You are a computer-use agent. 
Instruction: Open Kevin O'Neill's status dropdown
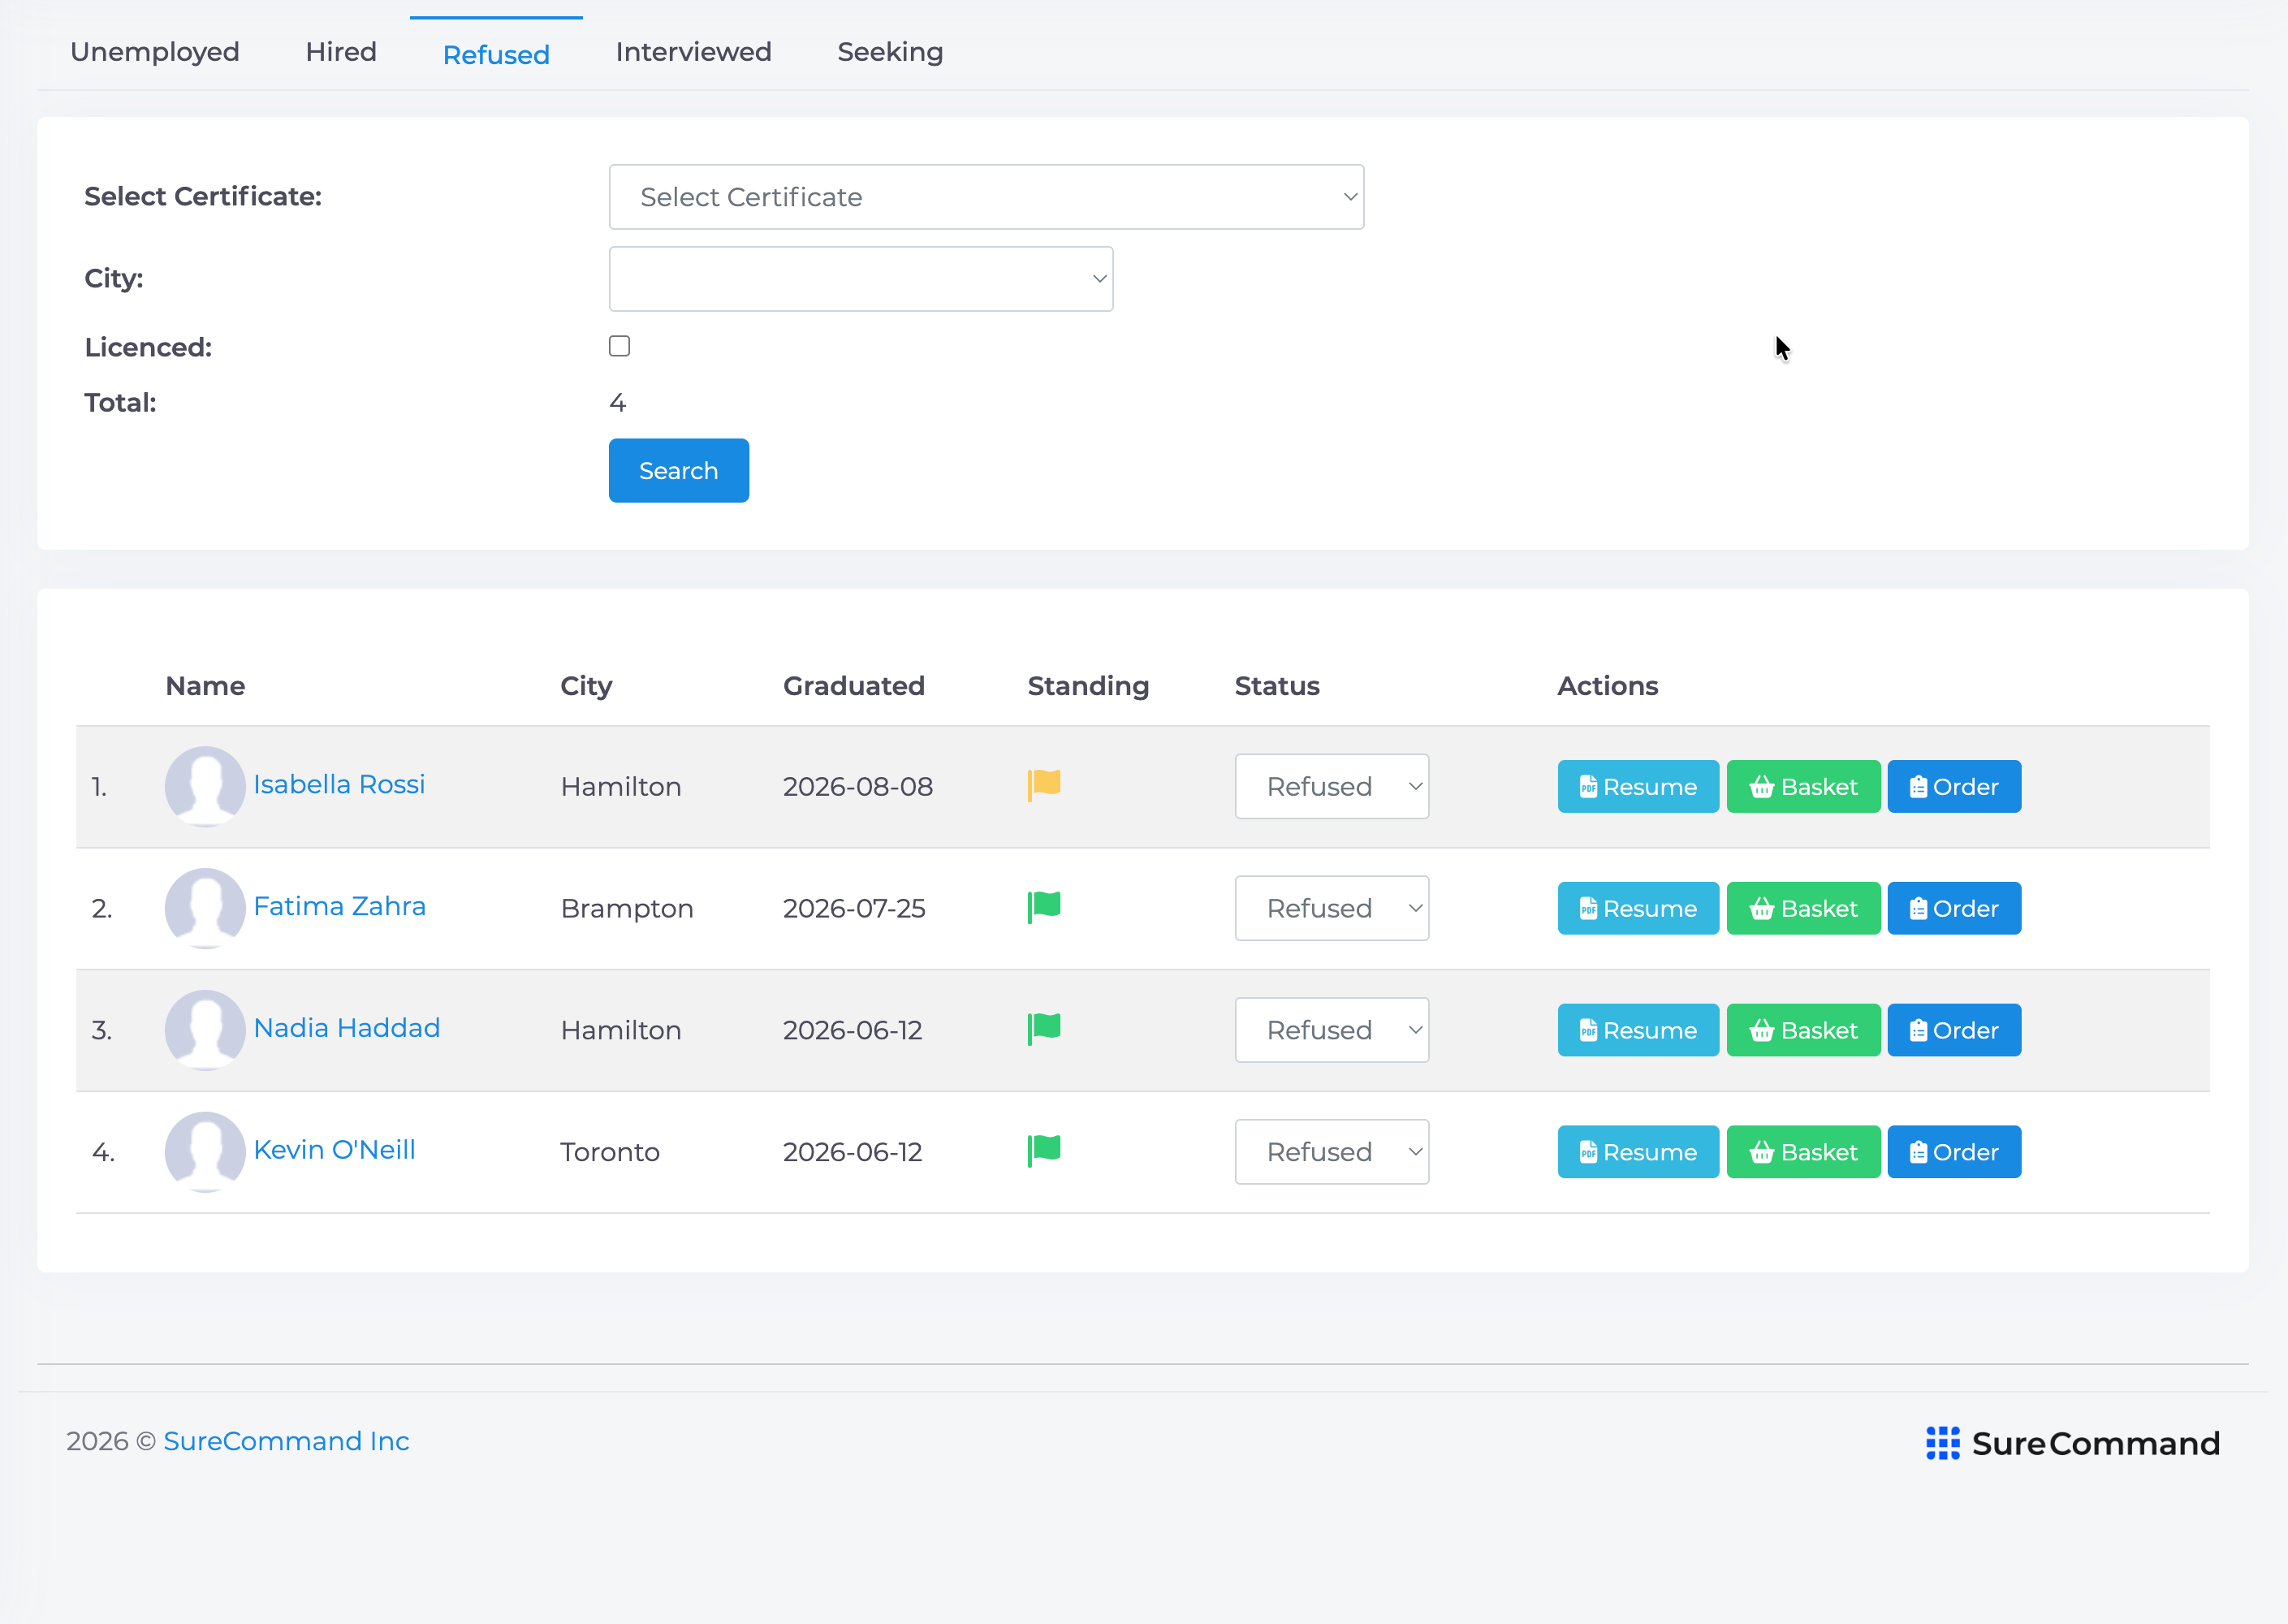coord(1331,1152)
